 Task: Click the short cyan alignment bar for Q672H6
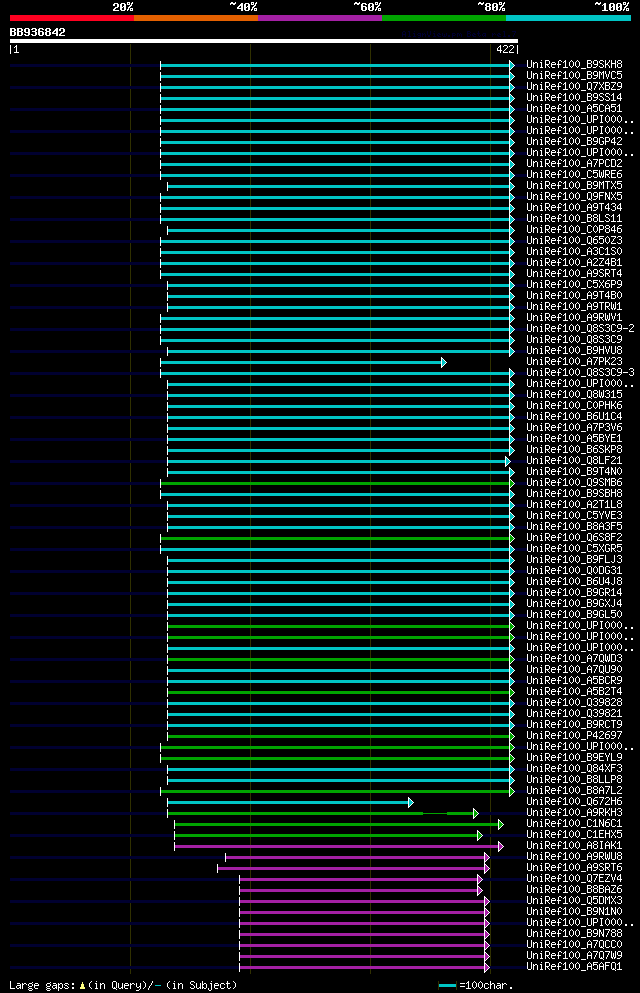click(291, 802)
